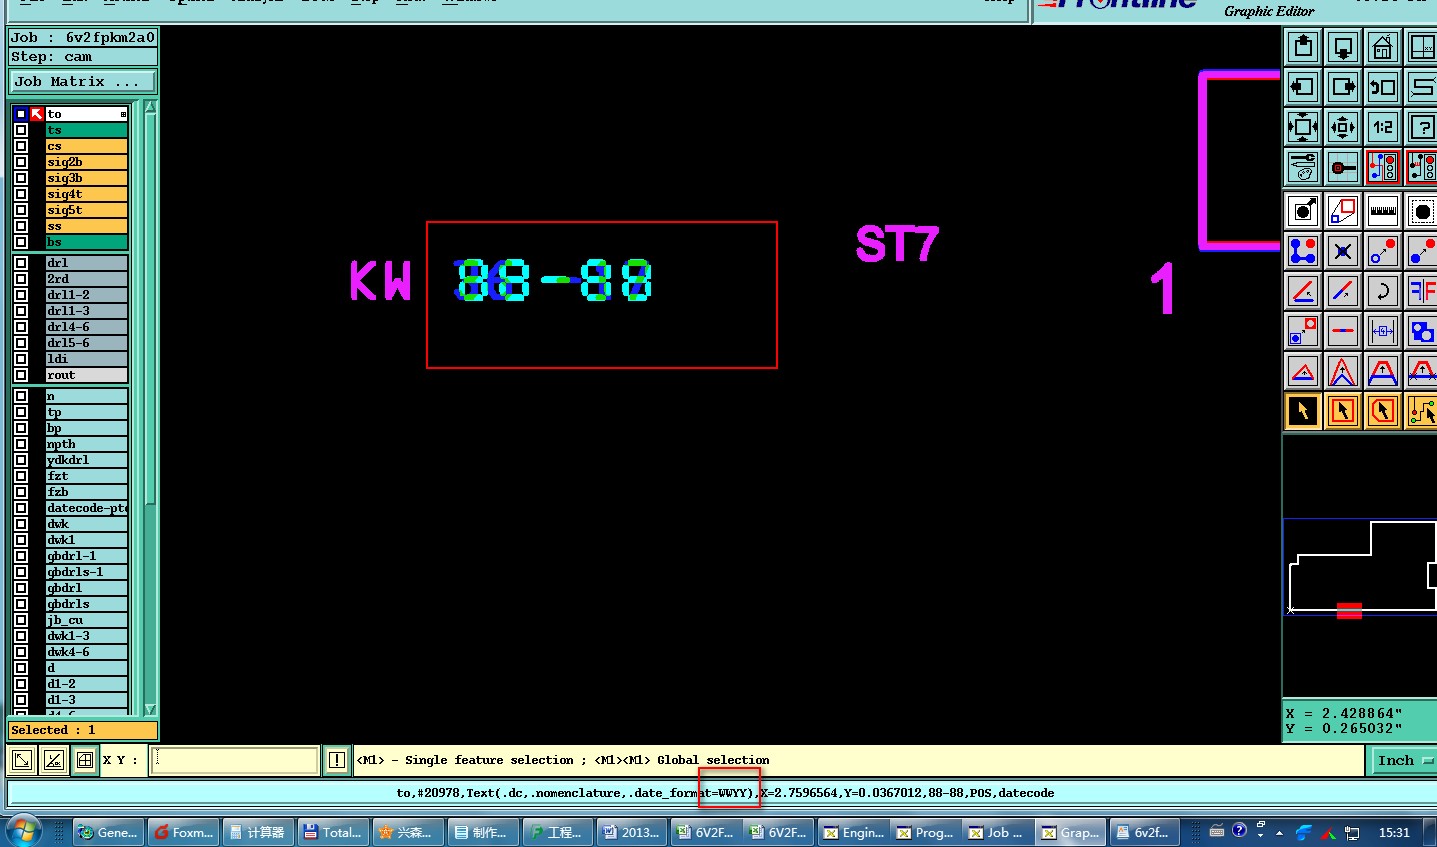Click the Windows Start button

[x=22, y=831]
